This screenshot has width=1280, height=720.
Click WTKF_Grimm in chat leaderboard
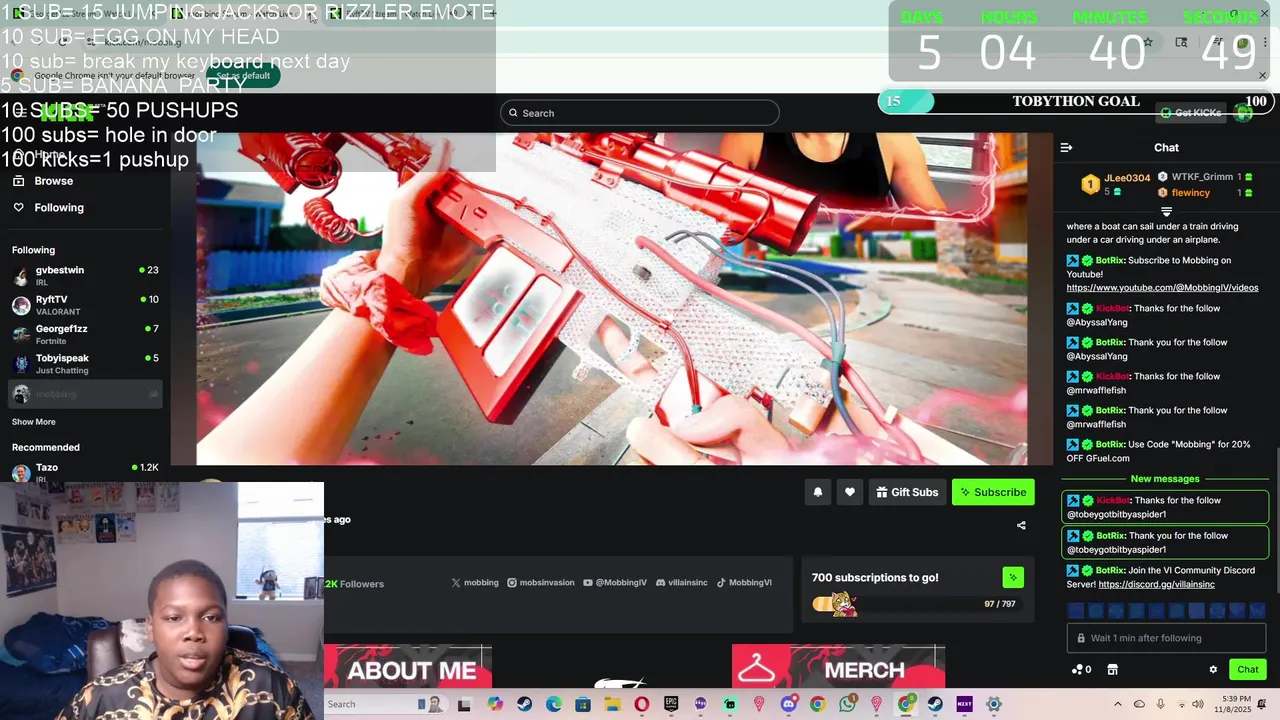click(x=1202, y=177)
